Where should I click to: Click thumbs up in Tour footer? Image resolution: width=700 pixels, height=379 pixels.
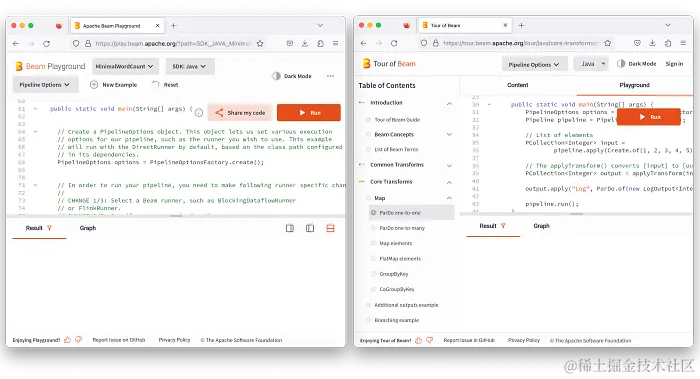[418, 340]
